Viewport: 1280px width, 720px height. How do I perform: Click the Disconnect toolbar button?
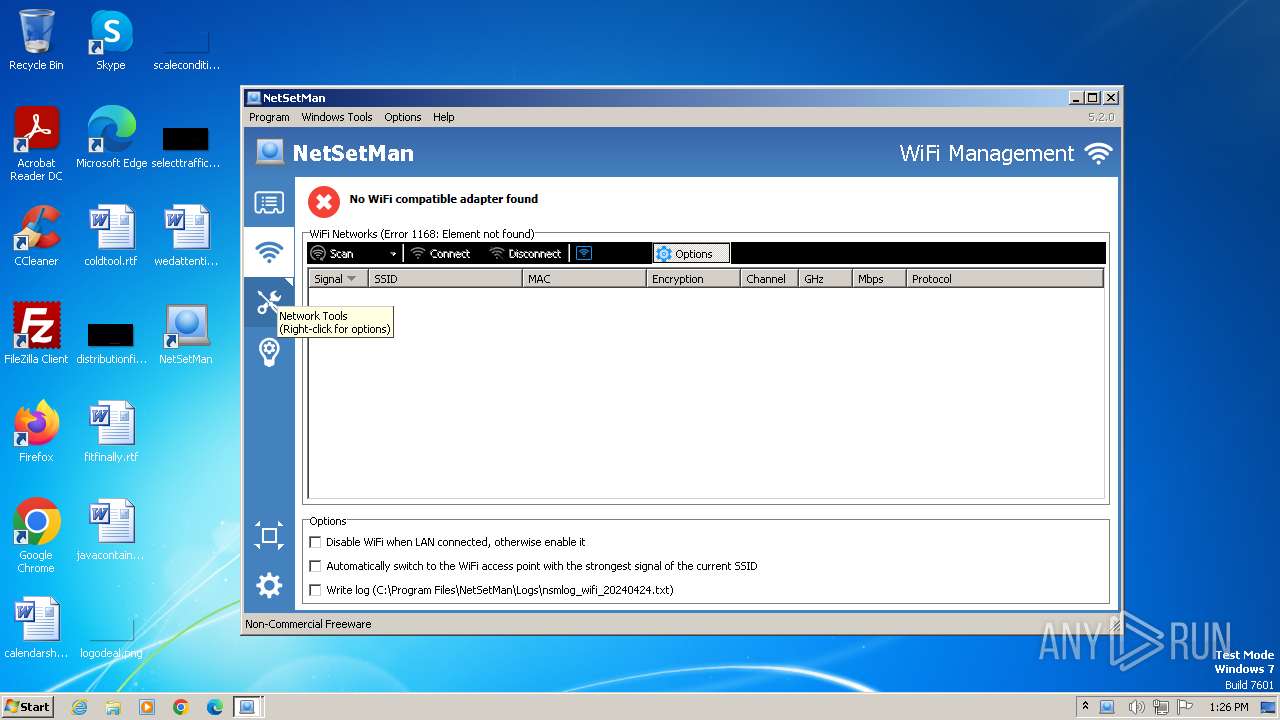525,254
